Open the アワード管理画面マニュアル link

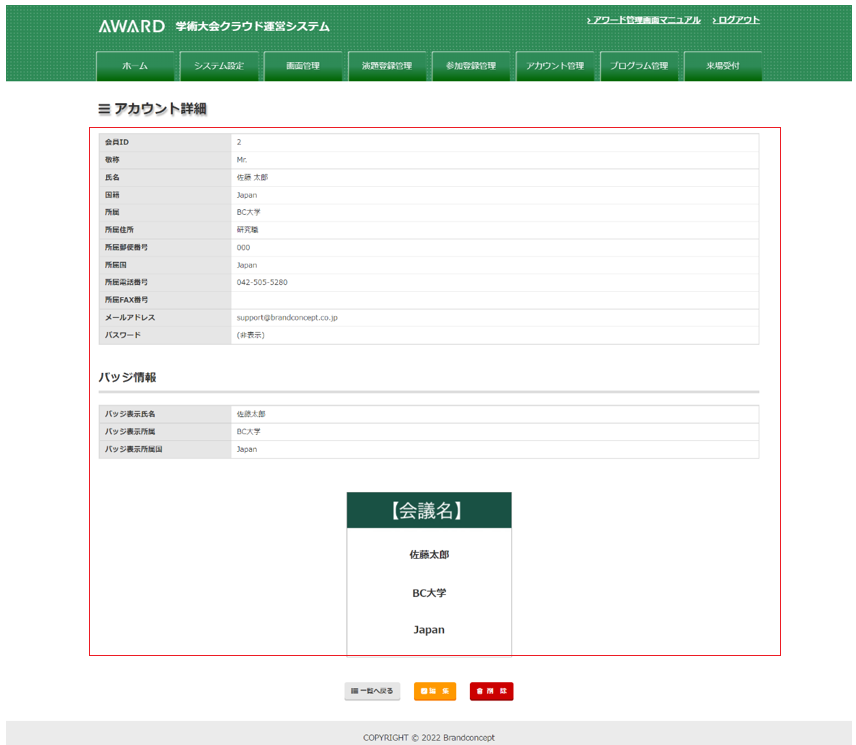[x=646, y=20]
